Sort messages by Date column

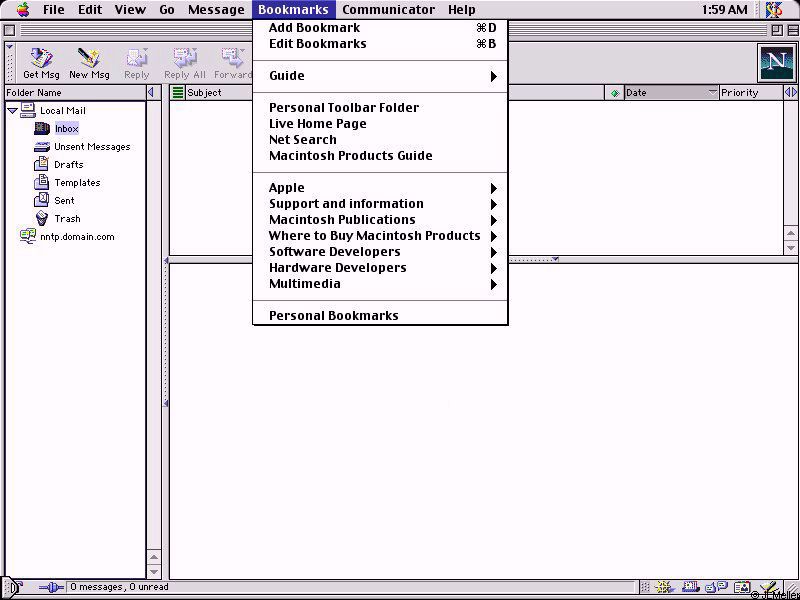[x=663, y=93]
